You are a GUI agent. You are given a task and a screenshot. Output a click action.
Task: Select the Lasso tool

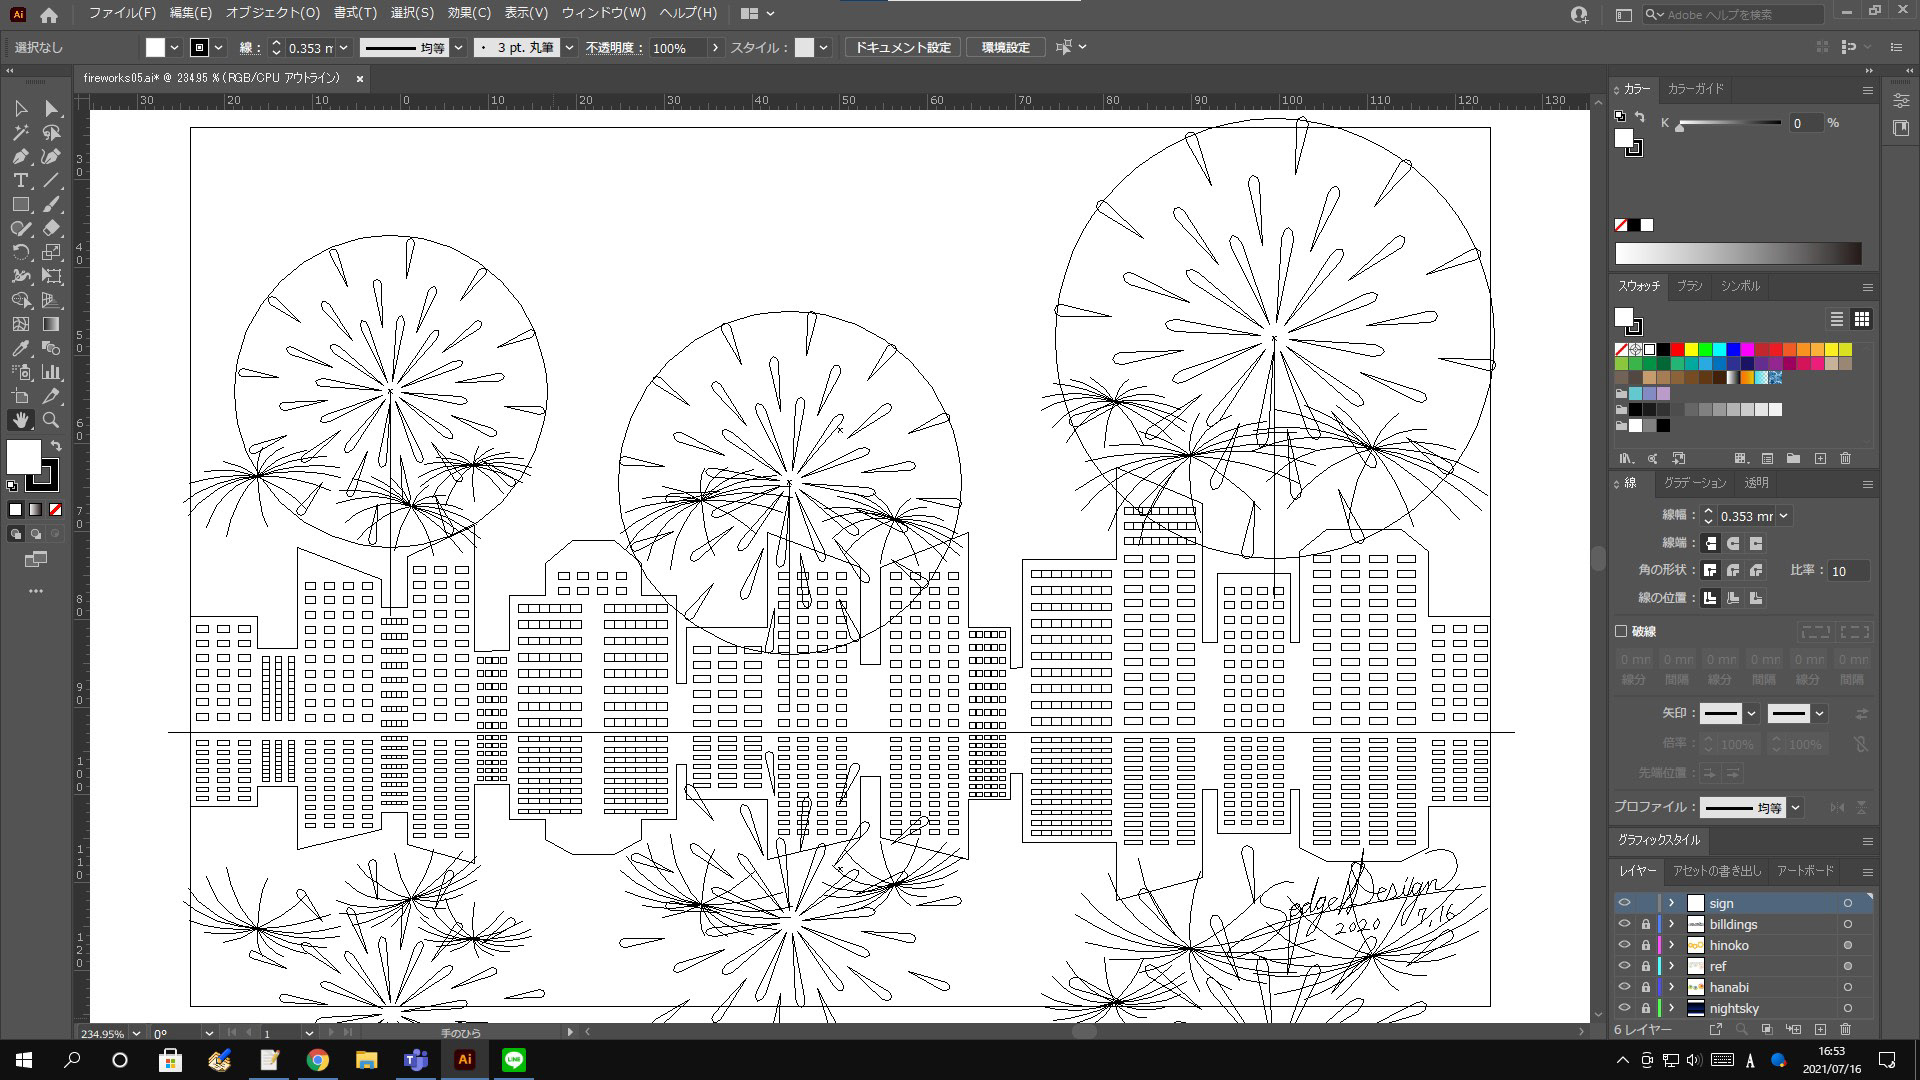51,132
